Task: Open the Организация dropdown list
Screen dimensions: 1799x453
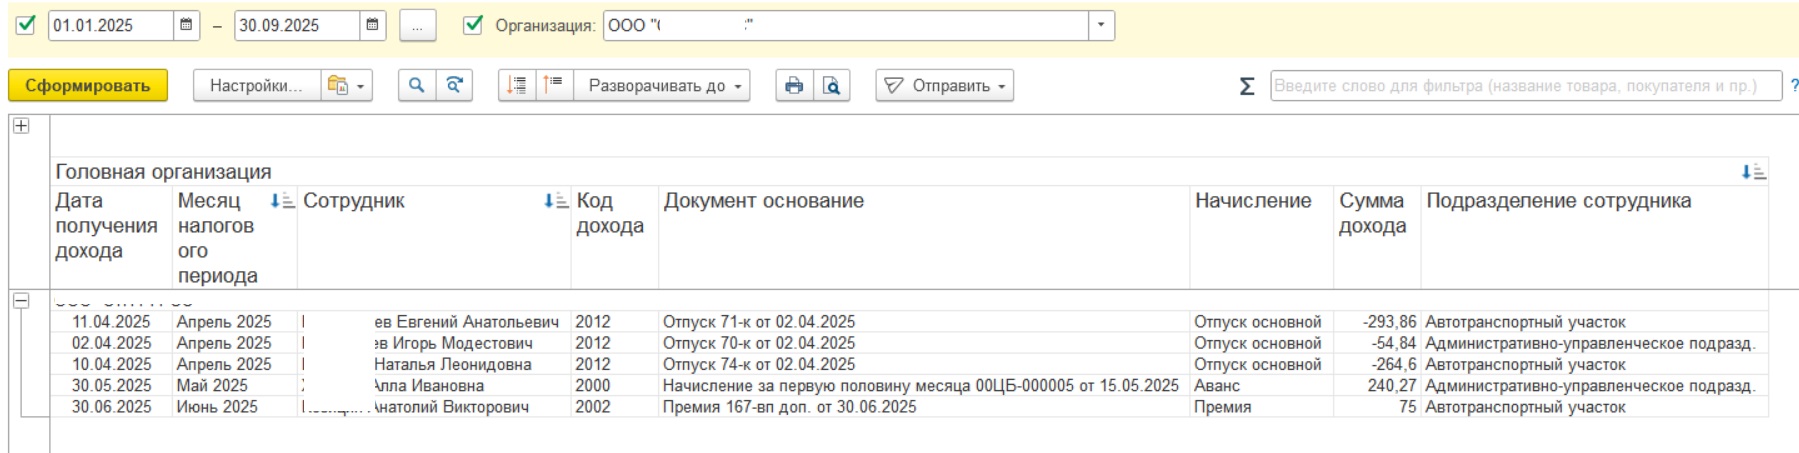Action: pyautogui.click(x=1101, y=25)
